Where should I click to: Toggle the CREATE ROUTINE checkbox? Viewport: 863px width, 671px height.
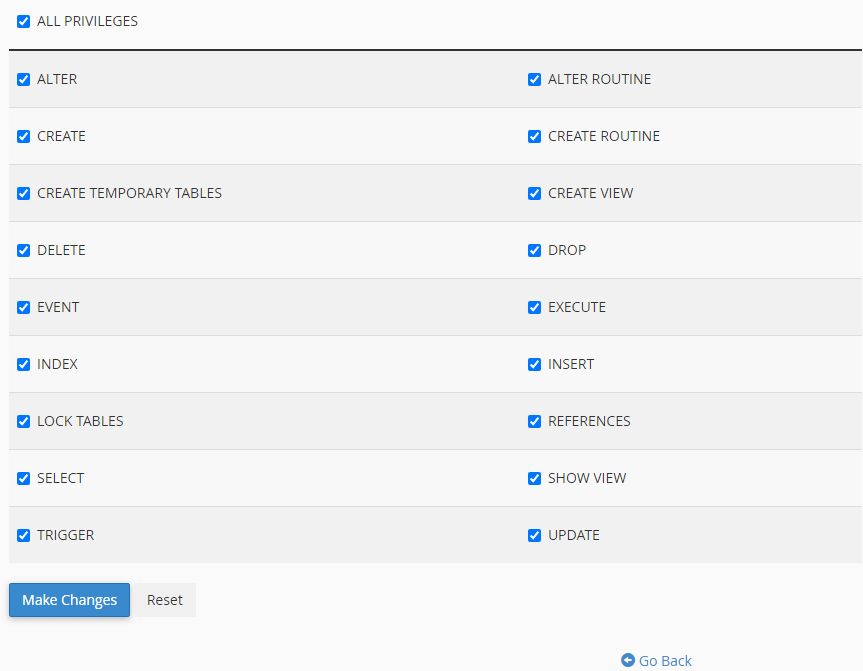point(535,136)
